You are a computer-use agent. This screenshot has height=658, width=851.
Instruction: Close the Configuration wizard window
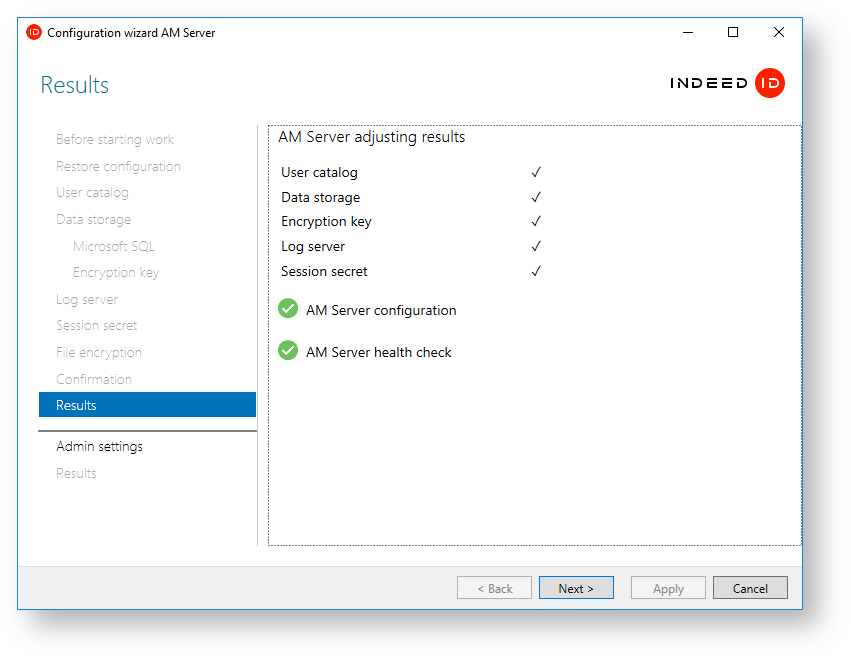[x=778, y=32]
